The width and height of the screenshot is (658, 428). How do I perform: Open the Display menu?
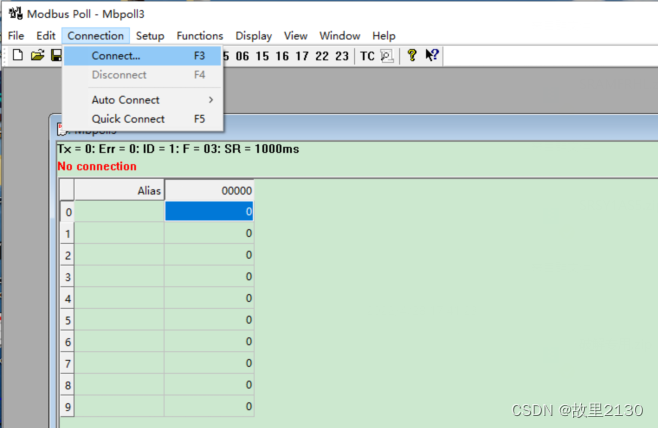coord(253,36)
